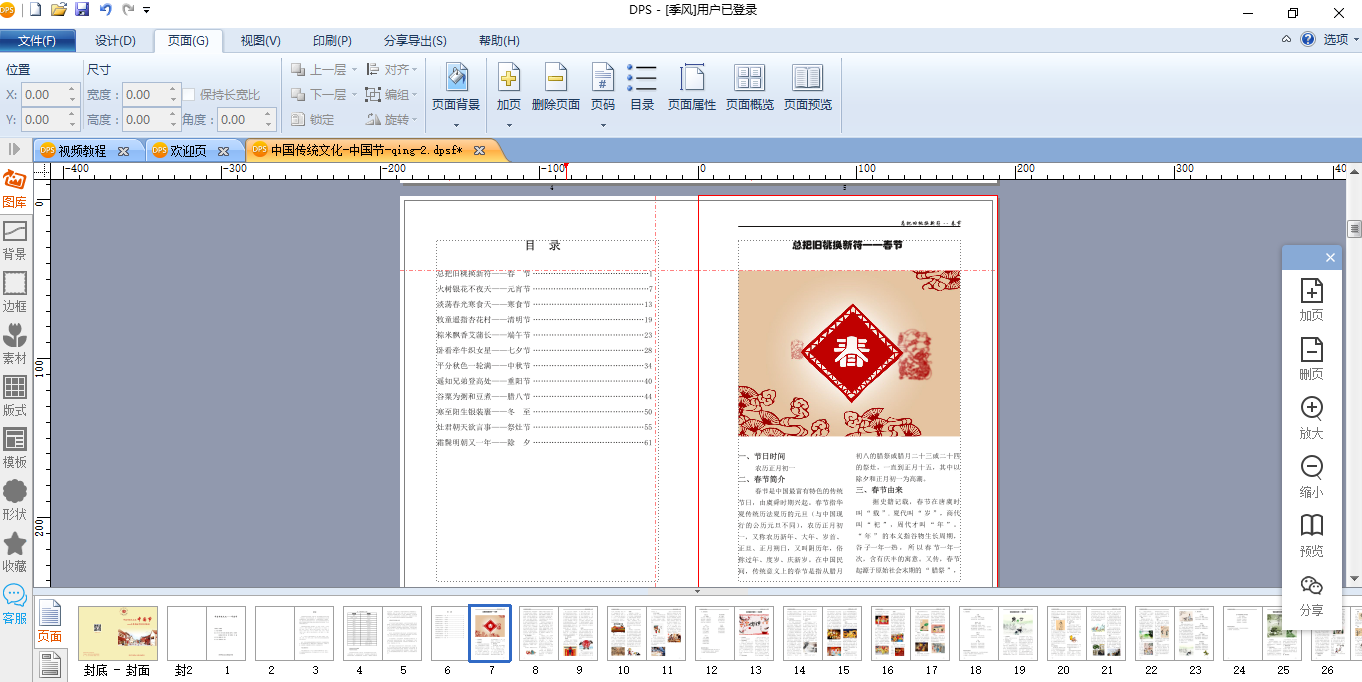Expand the 加页 dropdown arrow
The image size is (1362, 682).
509,126
